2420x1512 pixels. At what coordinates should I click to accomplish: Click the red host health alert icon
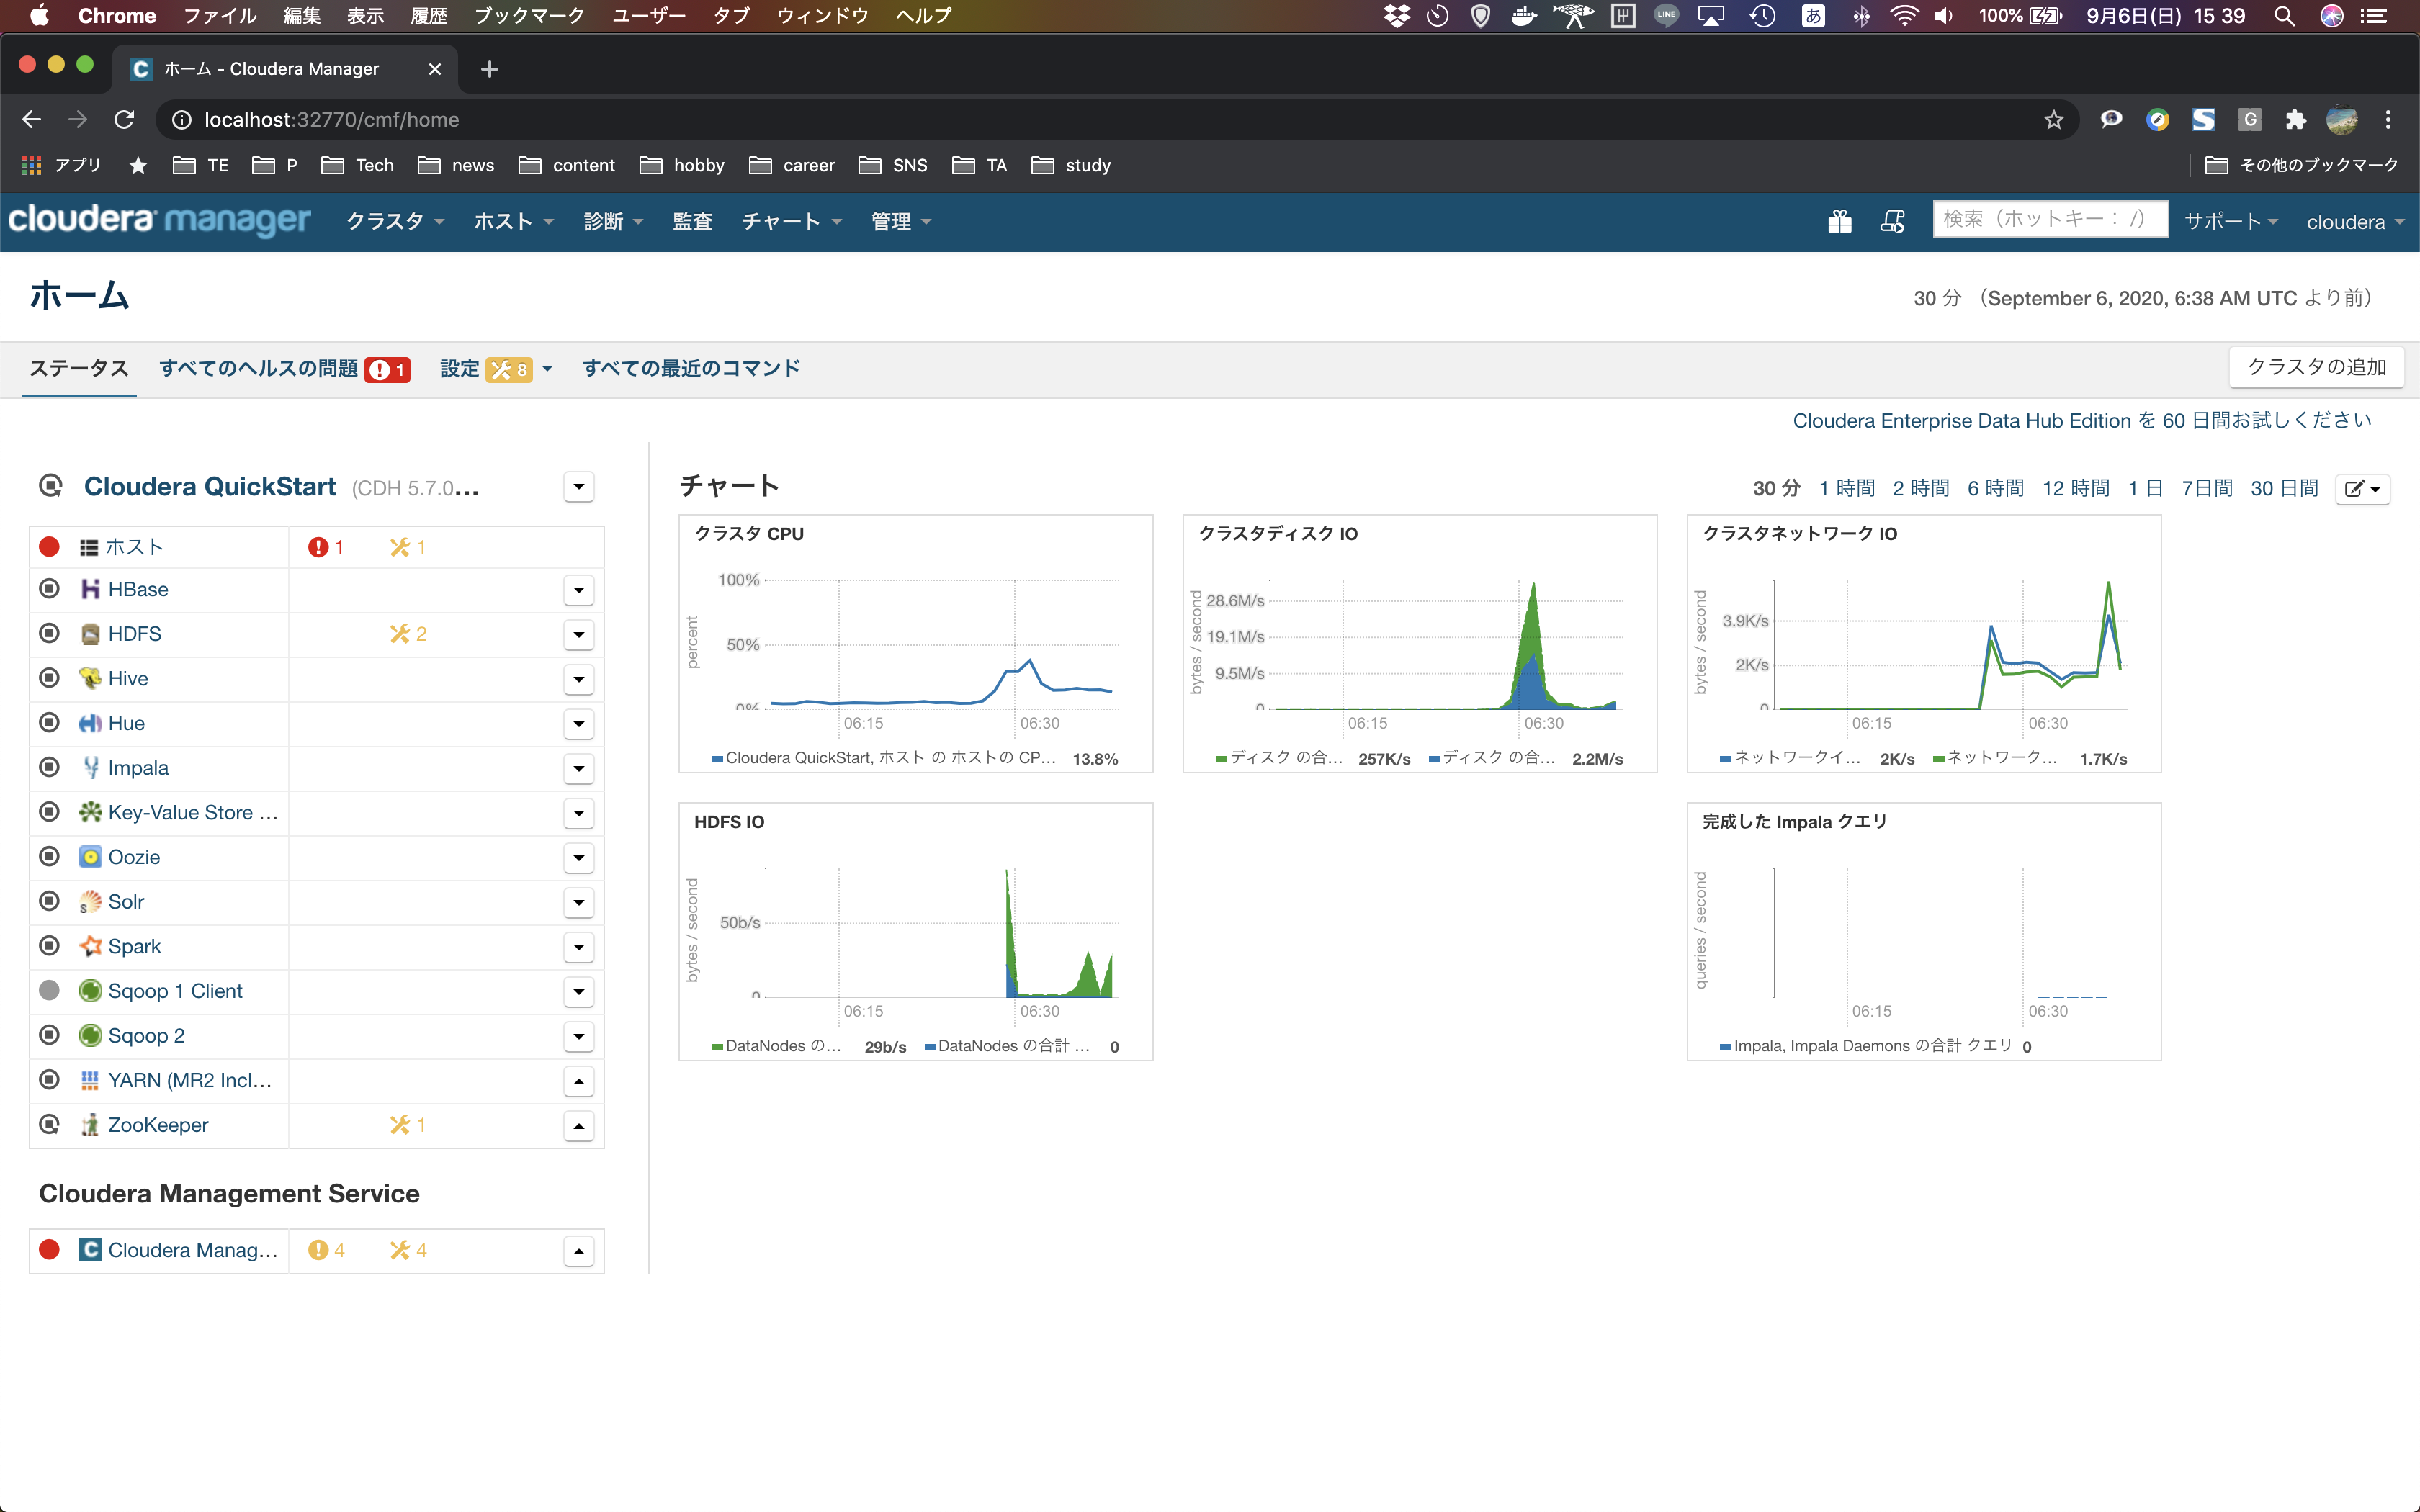pos(318,547)
